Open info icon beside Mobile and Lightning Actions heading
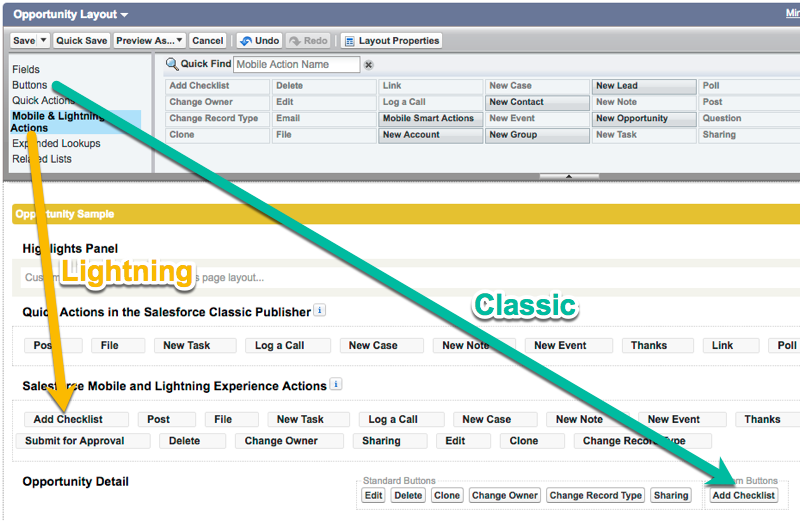 (335, 384)
